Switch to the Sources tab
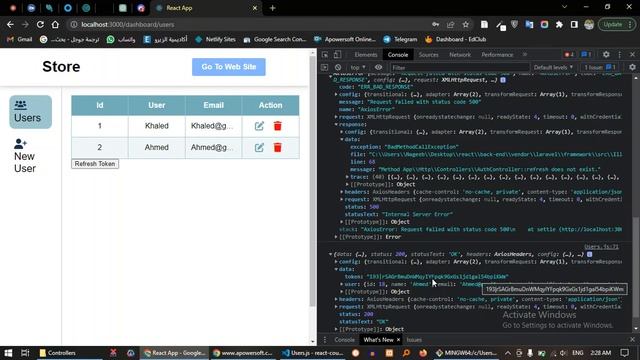 click(428, 55)
